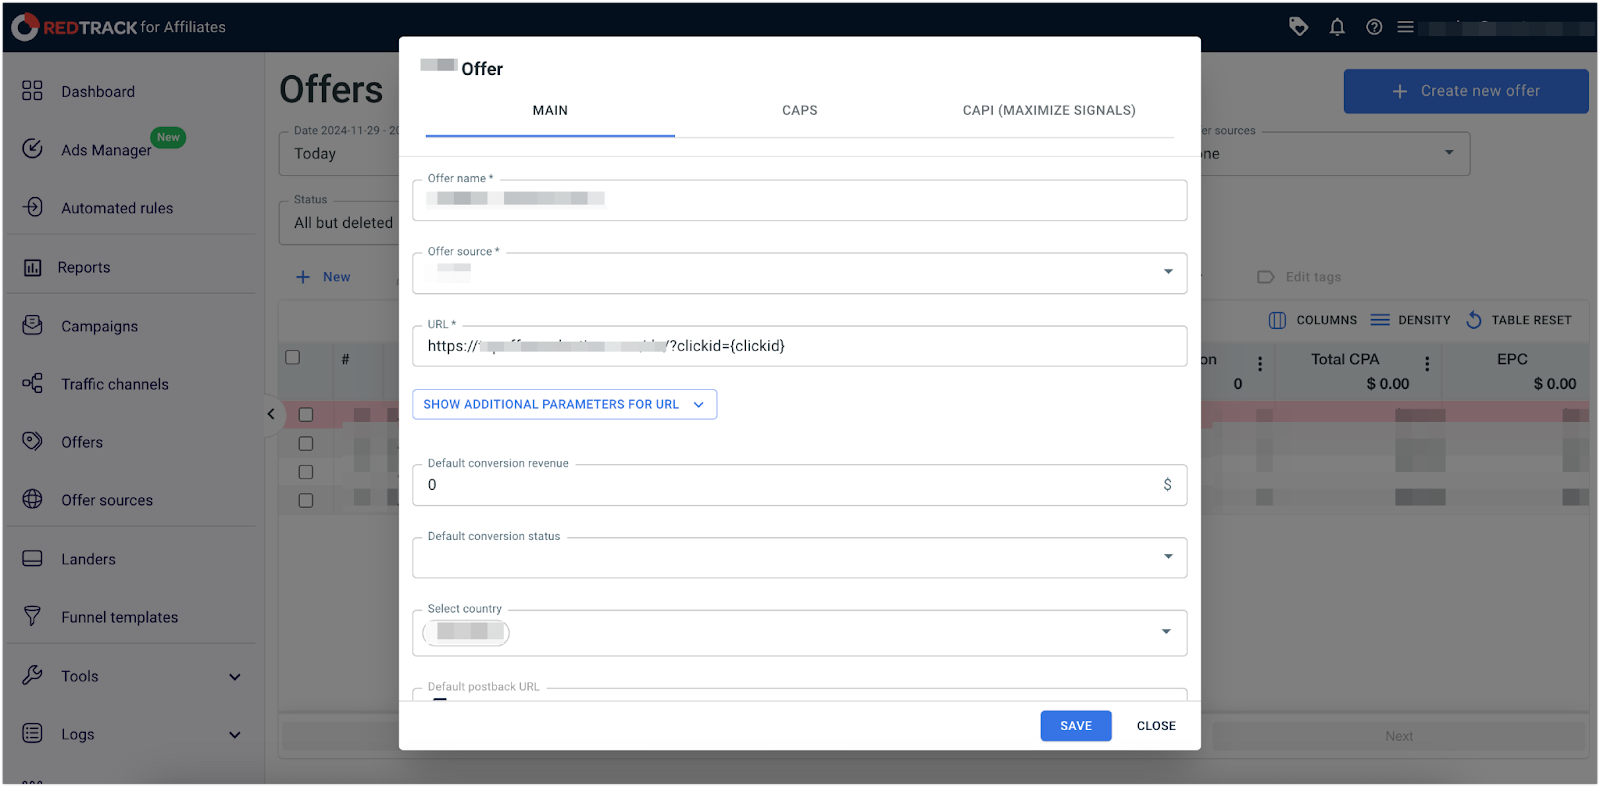Screen dimensions: 1600x787
Task: Switch to CAPI (Maximize Signals) tab
Action: (x=1048, y=110)
